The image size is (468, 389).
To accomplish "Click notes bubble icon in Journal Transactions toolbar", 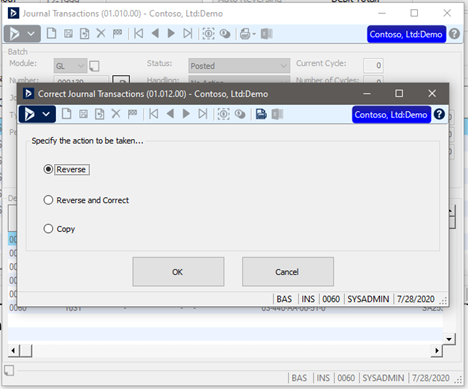I will pyautogui.click(x=225, y=34).
